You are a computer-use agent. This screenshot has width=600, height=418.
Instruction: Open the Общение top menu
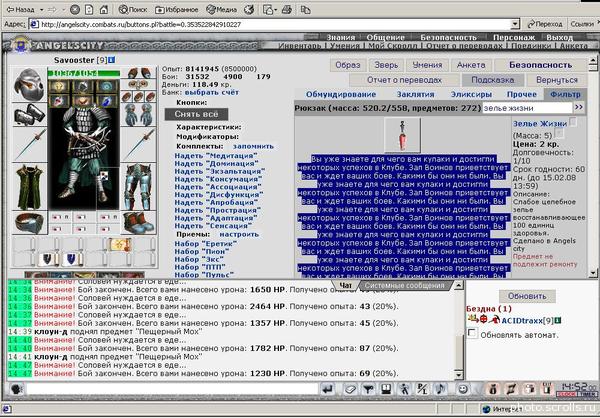coord(385,38)
